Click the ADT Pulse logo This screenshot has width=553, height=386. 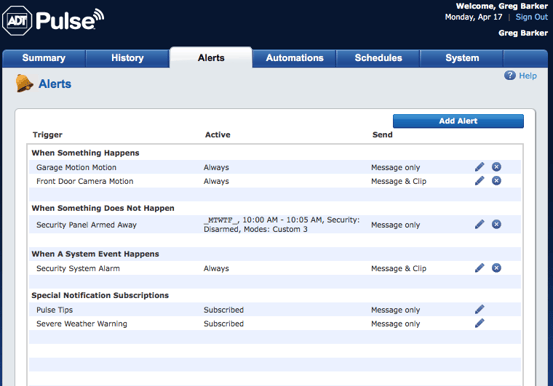(53, 20)
